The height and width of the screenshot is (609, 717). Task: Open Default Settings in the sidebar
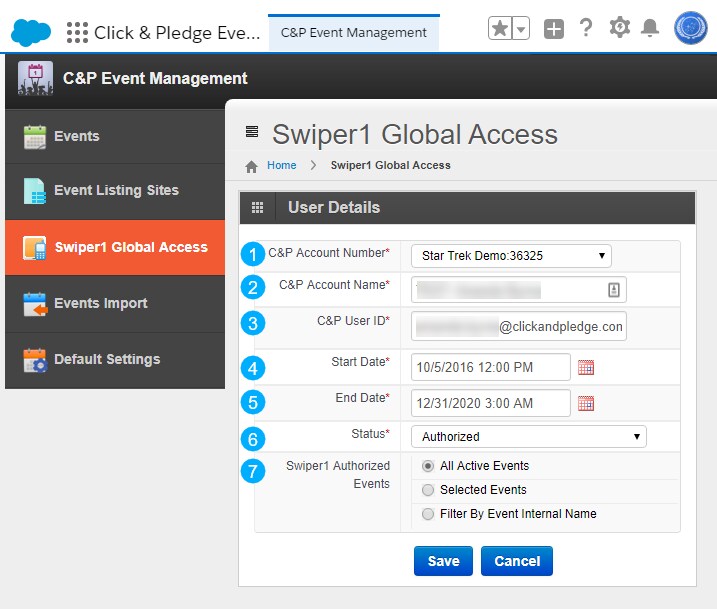pos(115,360)
